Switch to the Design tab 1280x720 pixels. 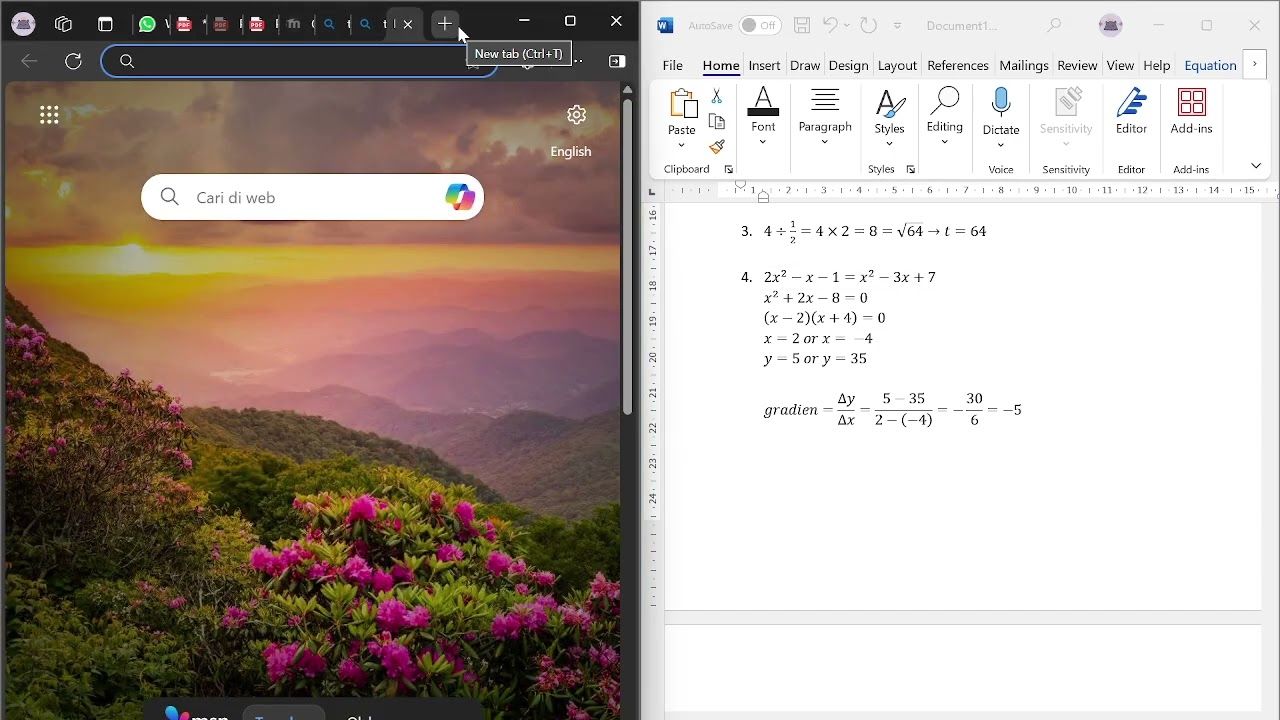(848, 65)
